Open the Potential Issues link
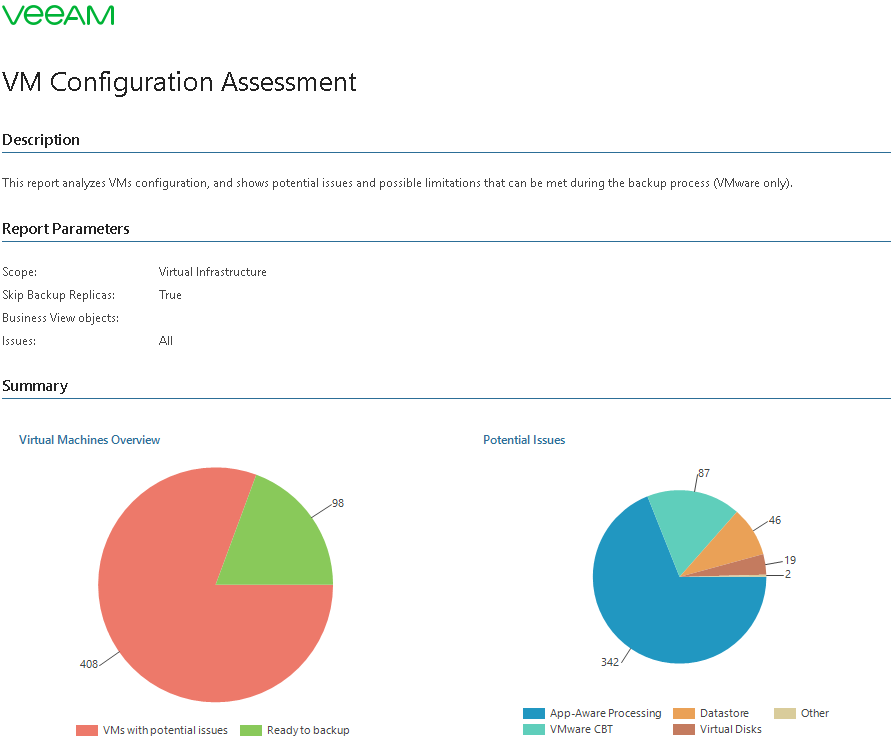891x750 pixels. pos(524,440)
